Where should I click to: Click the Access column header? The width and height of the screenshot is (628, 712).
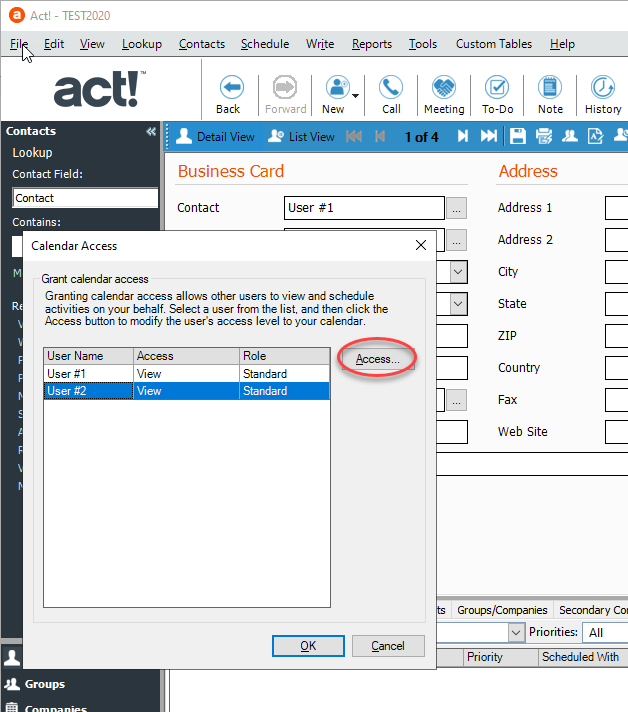(186, 356)
